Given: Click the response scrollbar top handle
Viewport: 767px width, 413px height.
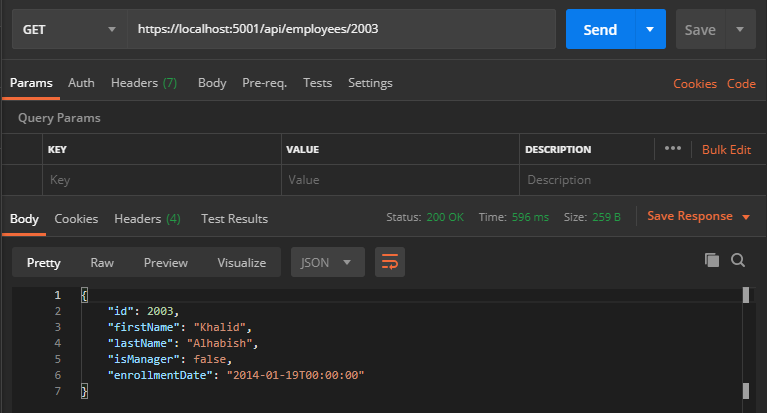Looking at the screenshot, I should coord(746,295).
